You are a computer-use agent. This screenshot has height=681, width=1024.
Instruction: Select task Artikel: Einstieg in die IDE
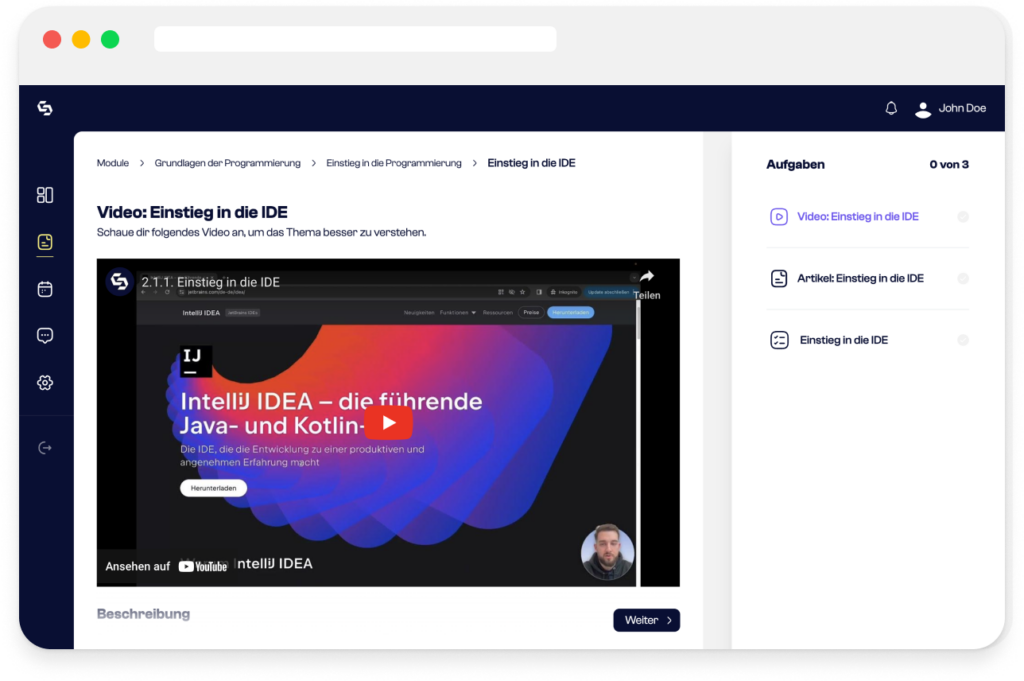click(860, 279)
